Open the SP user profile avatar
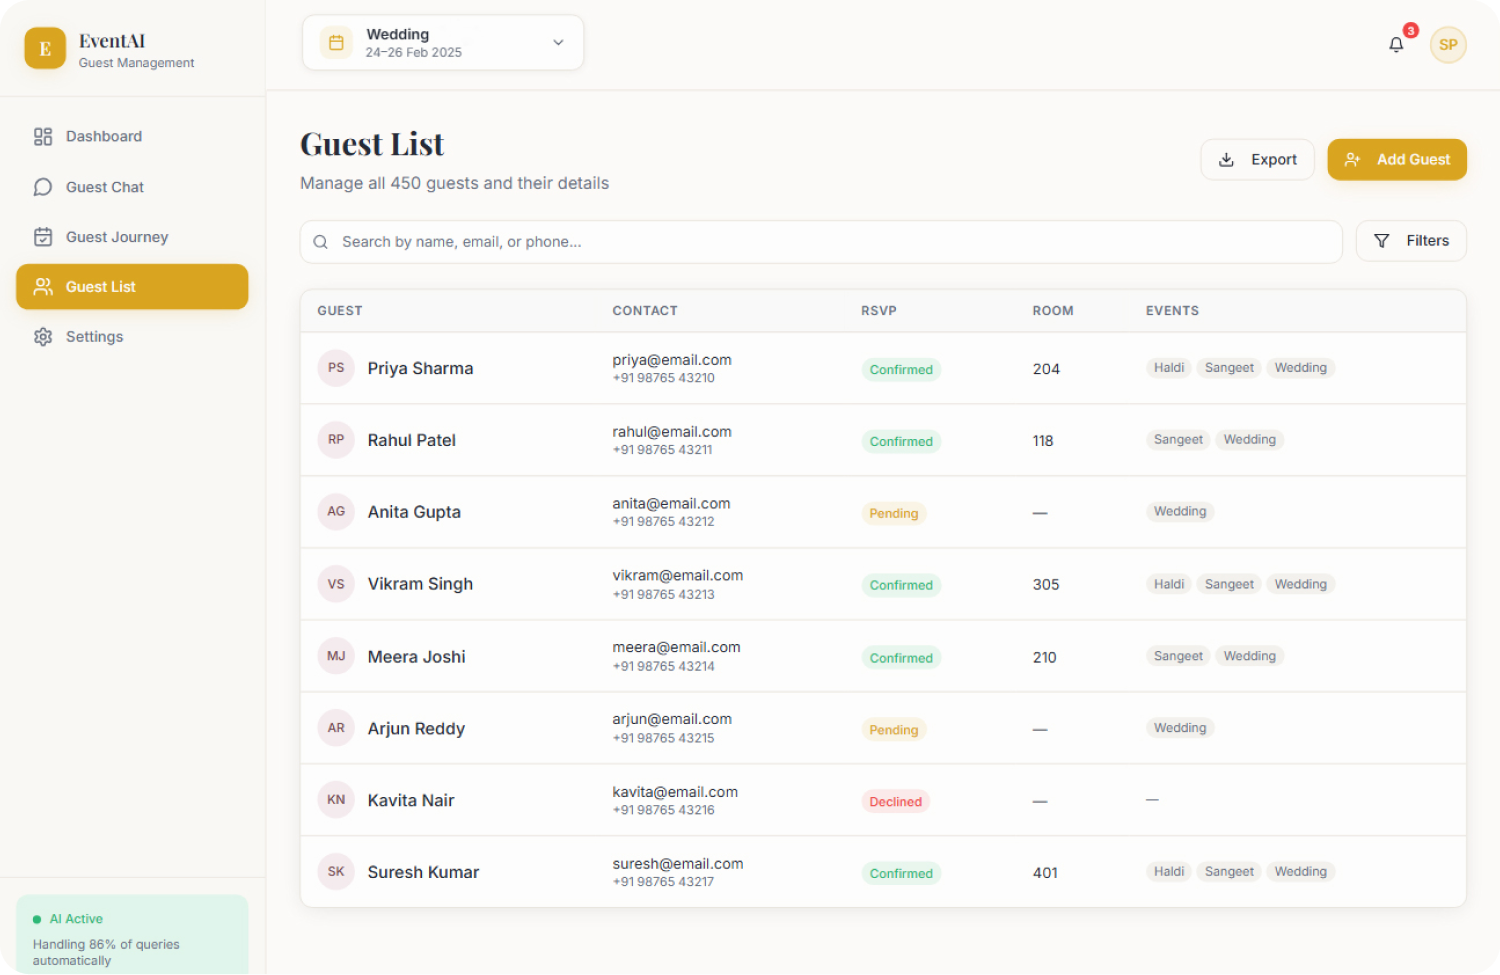The image size is (1500, 975). [x=1447, y=45]
